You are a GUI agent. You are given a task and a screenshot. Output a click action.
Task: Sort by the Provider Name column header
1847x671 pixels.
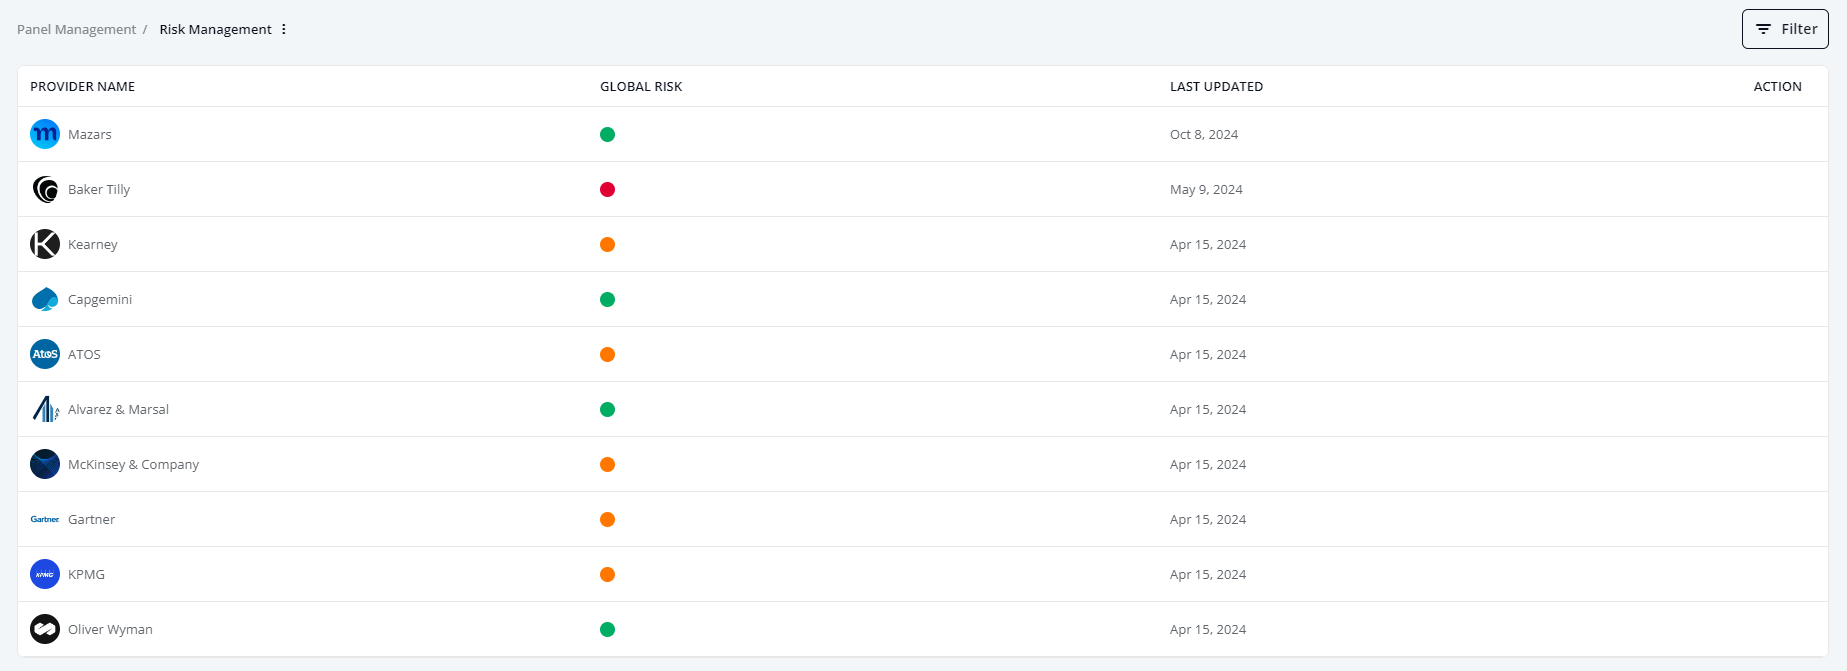(x=82, y=87)
